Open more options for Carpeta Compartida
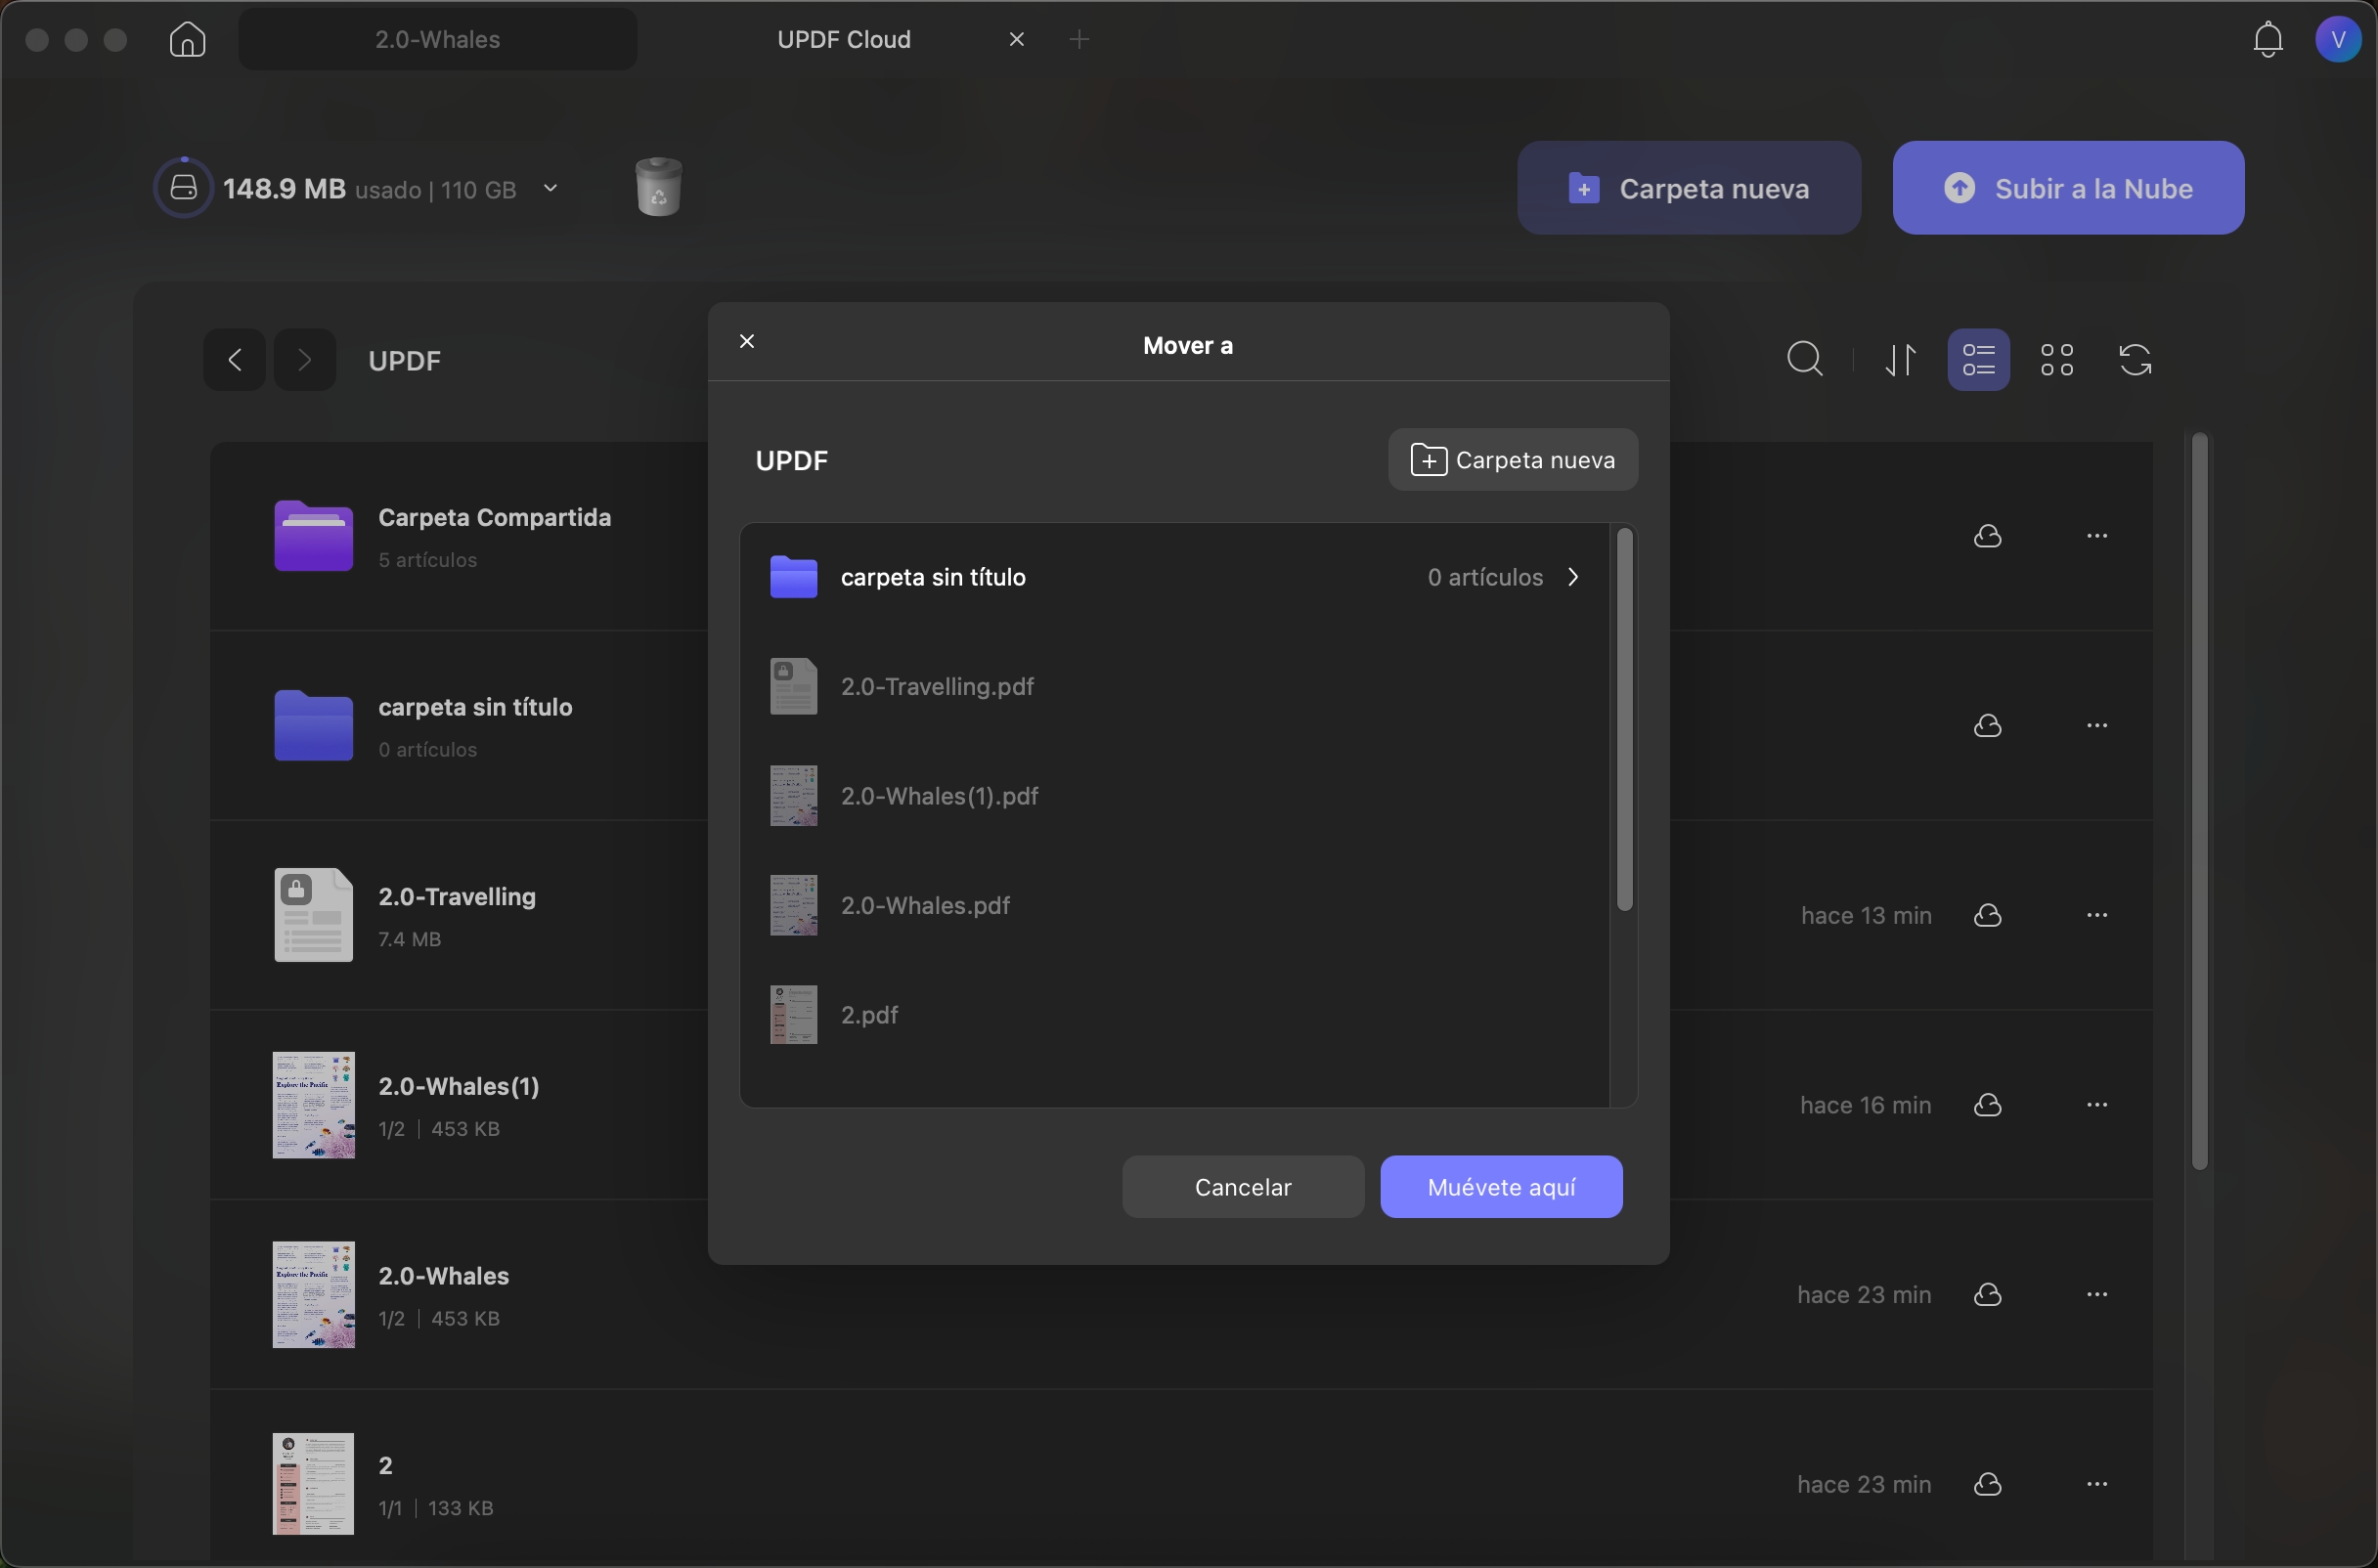 click(x=2097, y=537)
